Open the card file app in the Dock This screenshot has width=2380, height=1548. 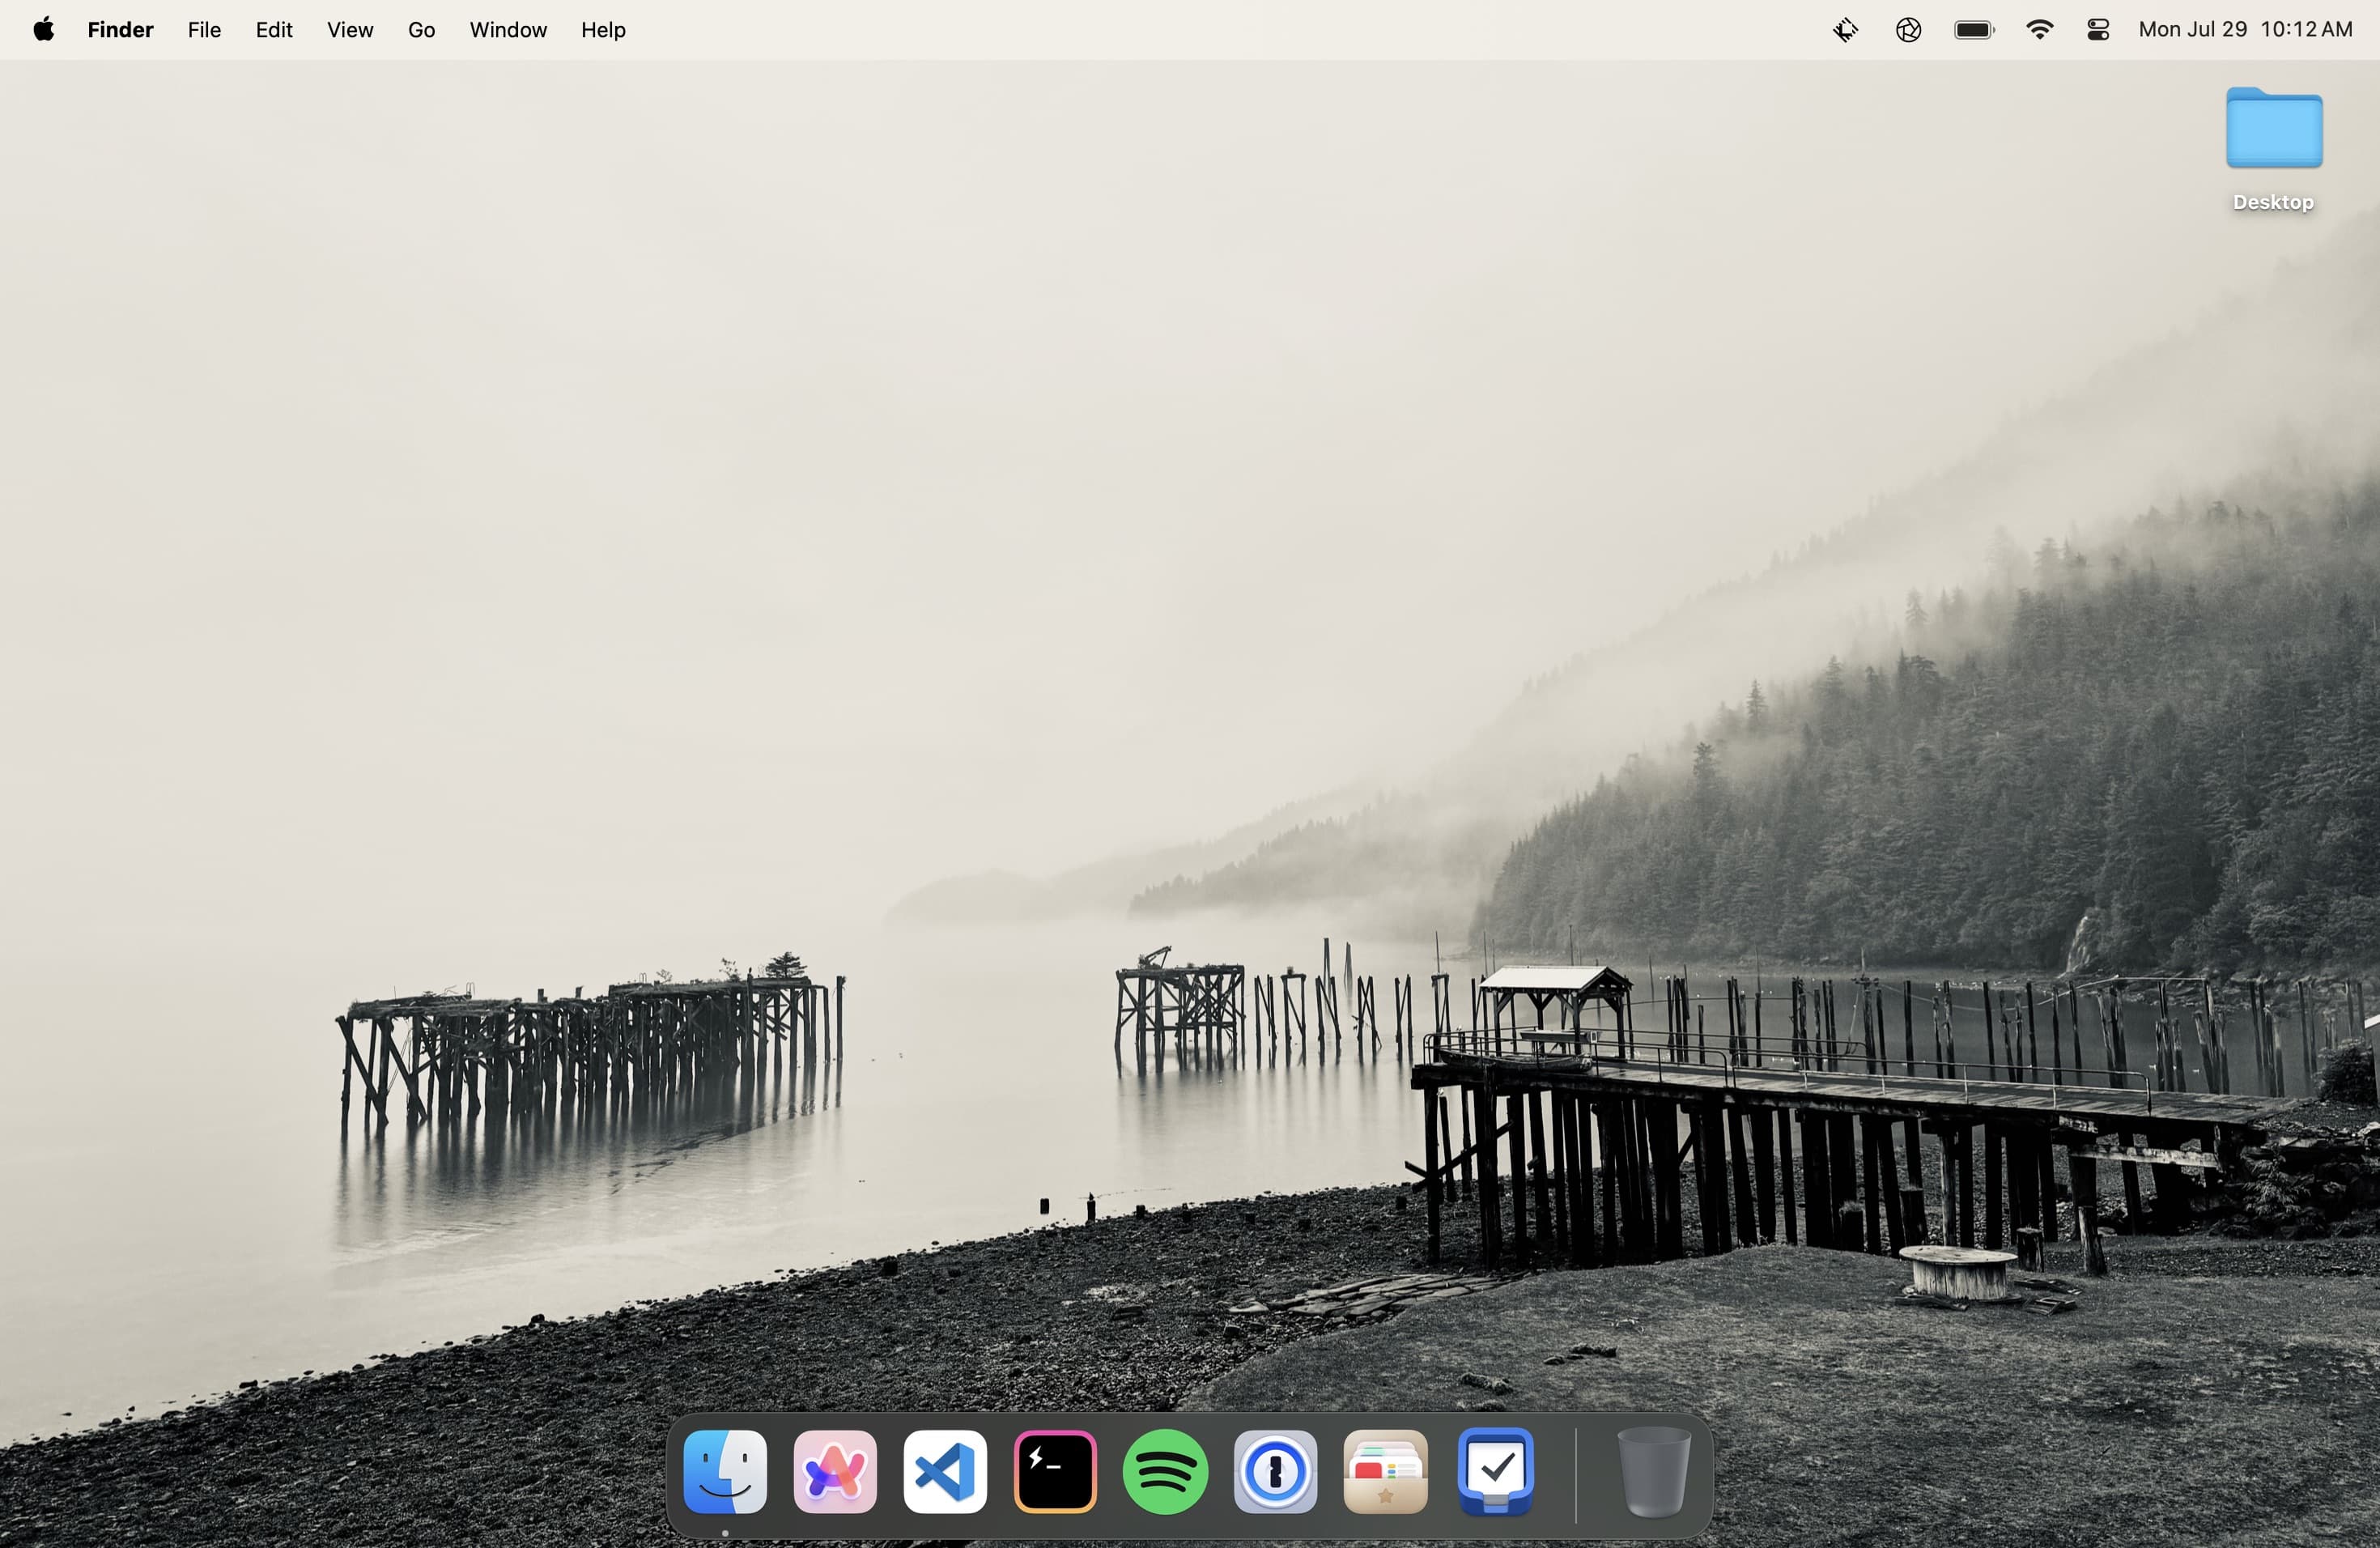point(1386,1470)
